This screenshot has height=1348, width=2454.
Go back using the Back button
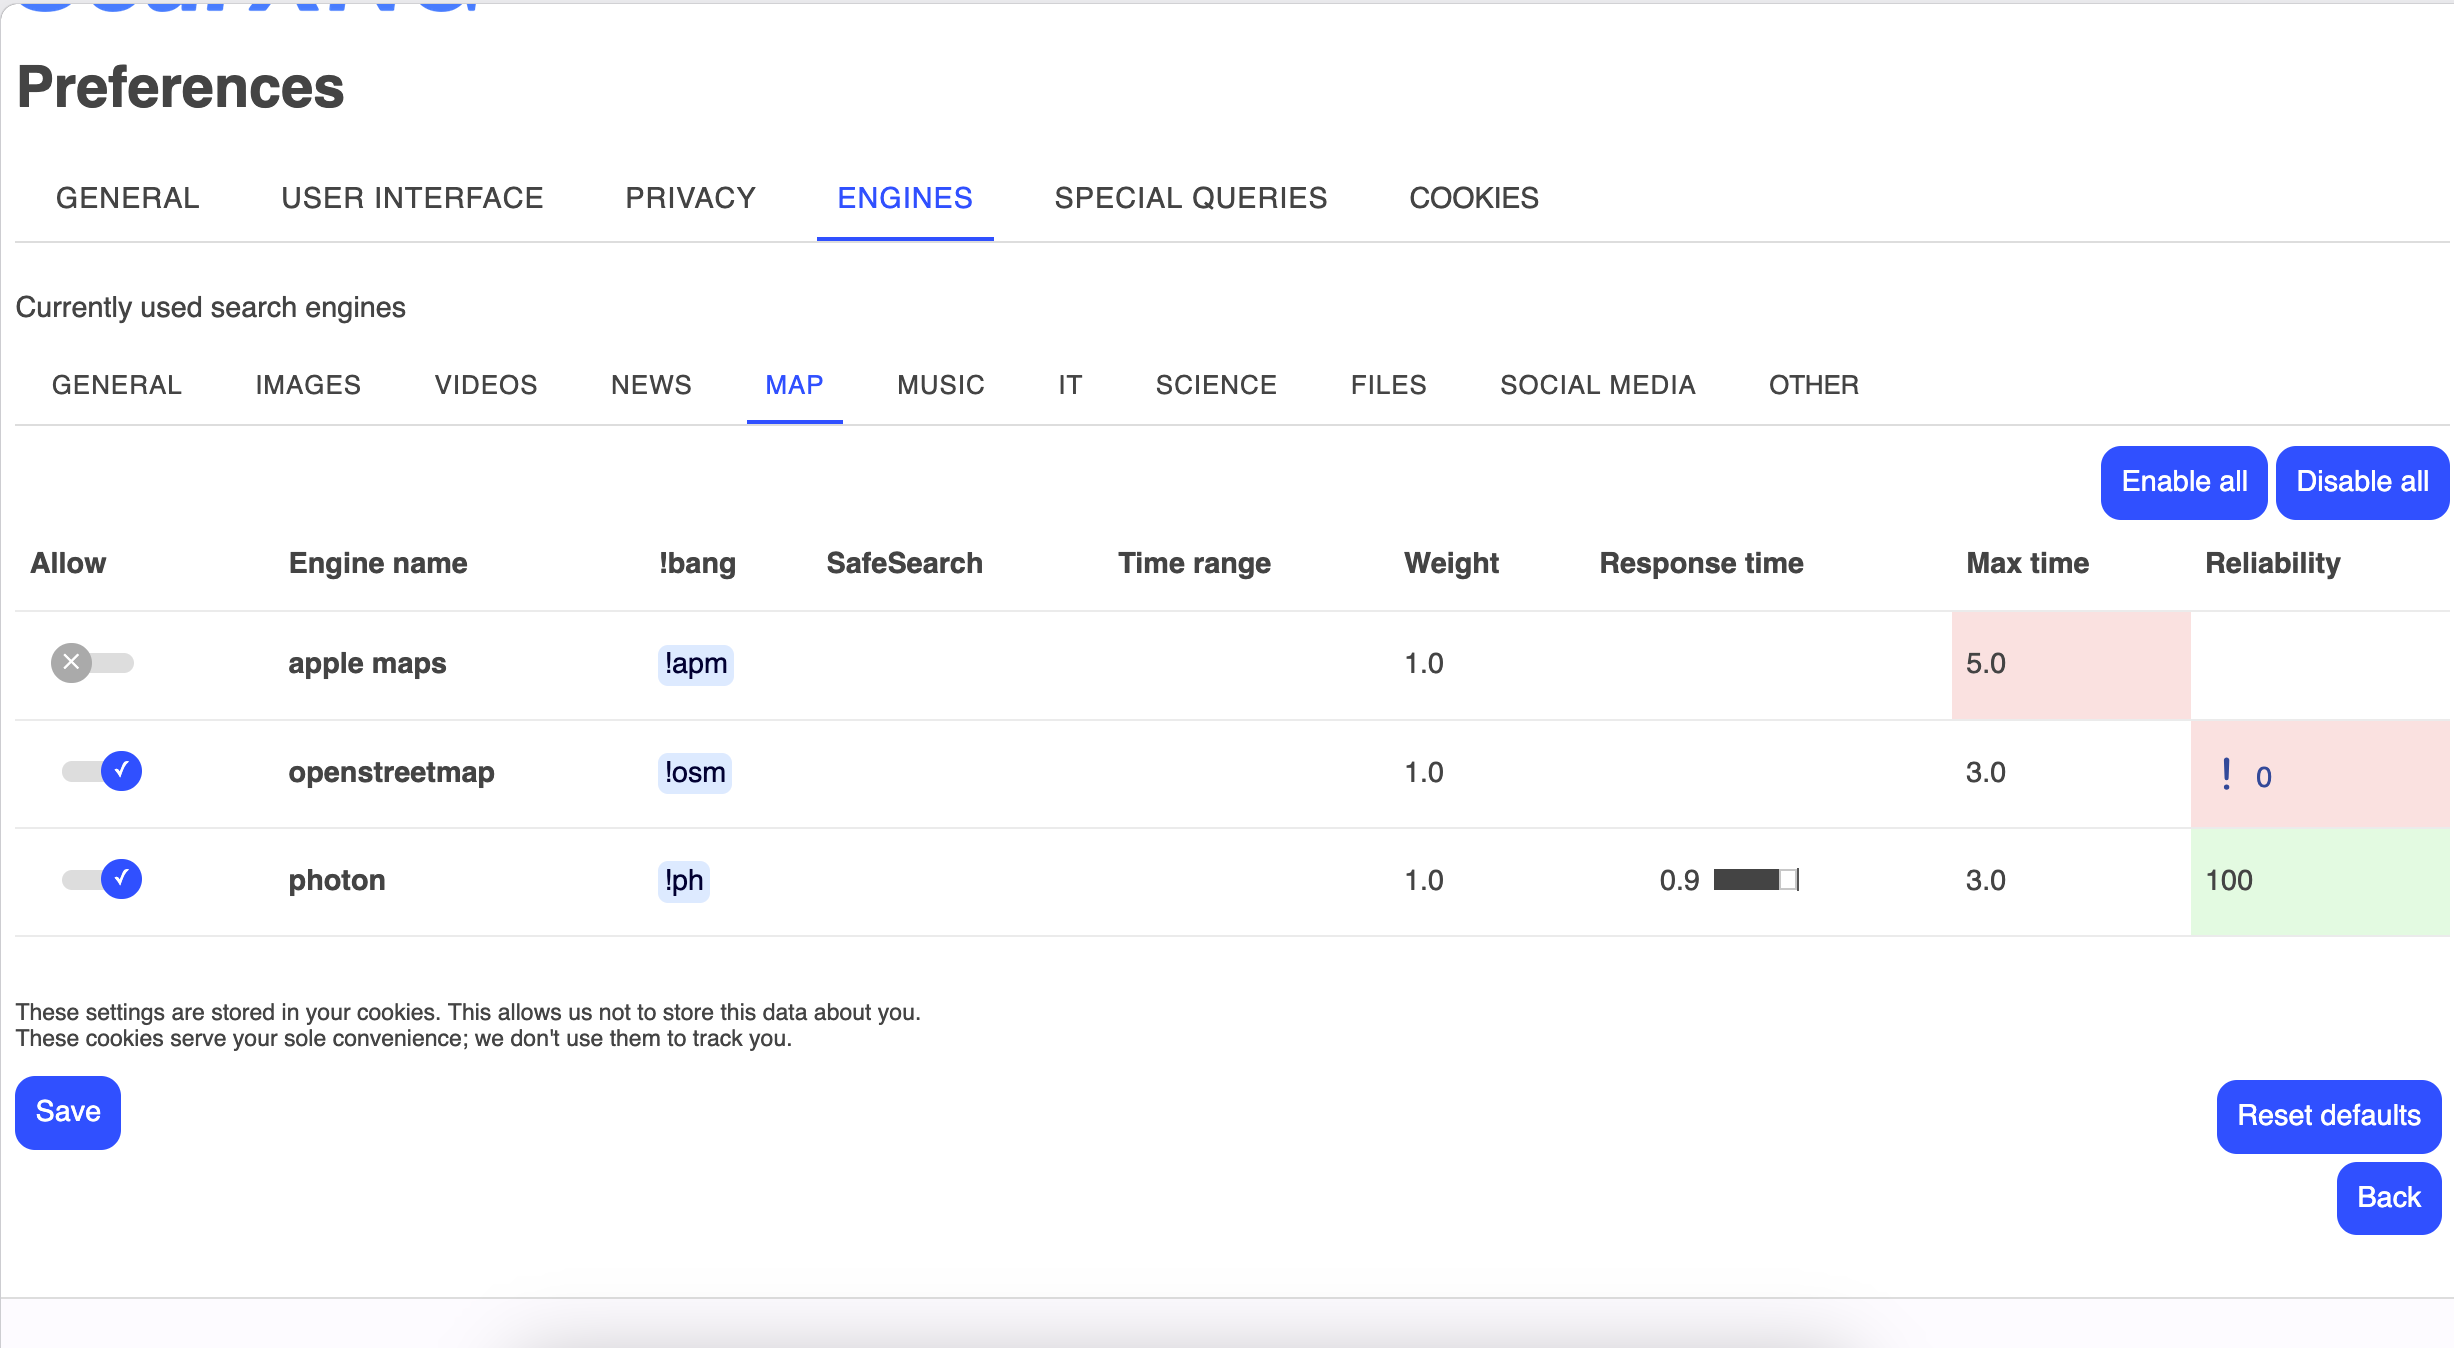[2389, 1198]
